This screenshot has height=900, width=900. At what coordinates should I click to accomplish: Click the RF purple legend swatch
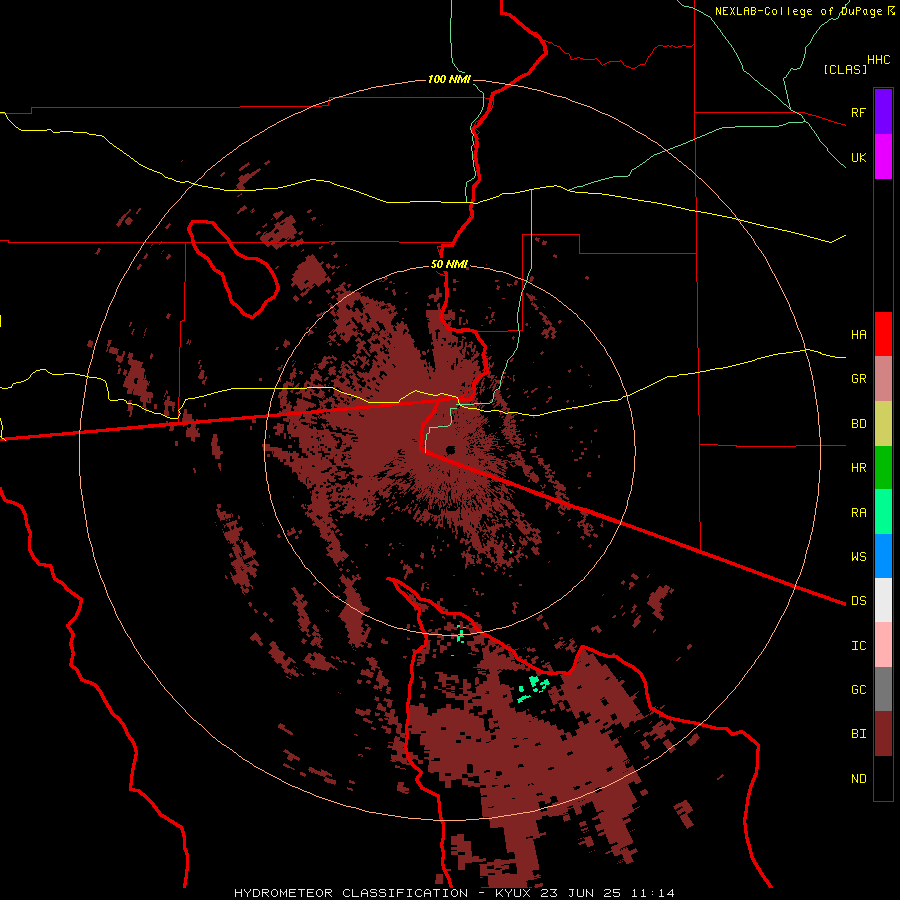click(x=883, y=112)
